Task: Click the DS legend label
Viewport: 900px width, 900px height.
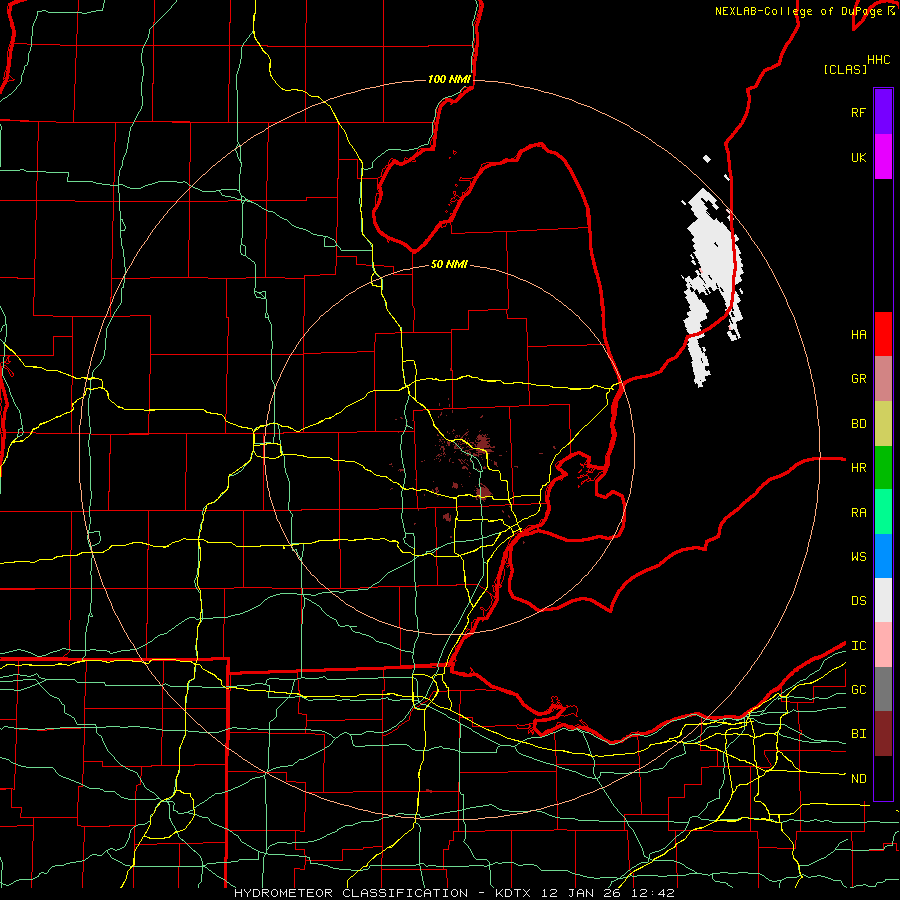Action: point(858,601)
